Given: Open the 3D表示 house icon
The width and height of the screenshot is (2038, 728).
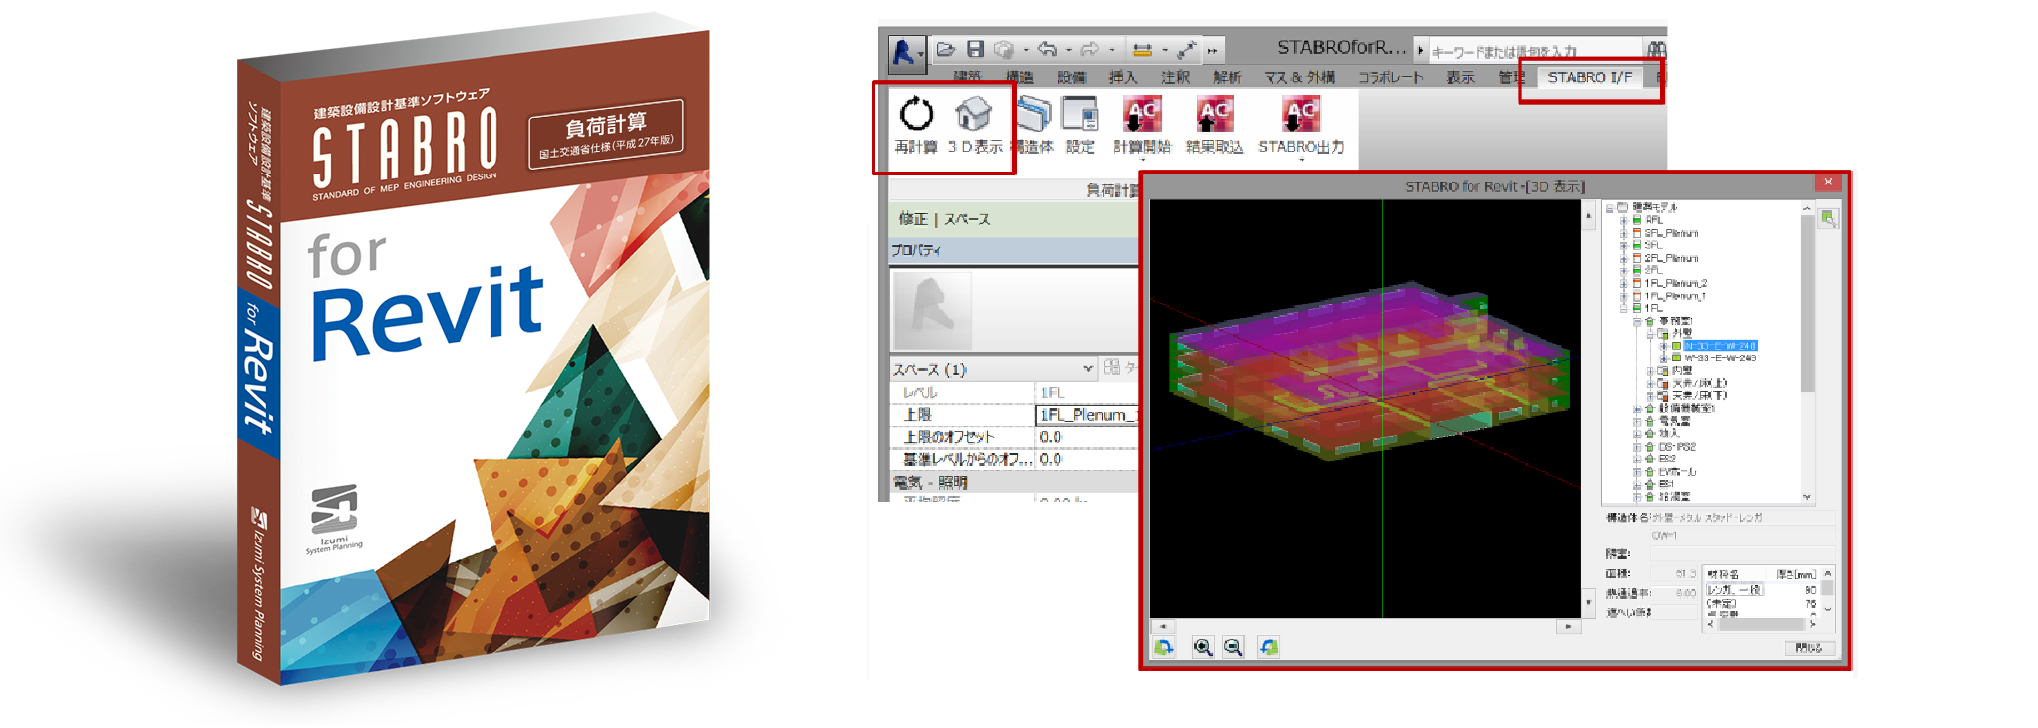Looking at the screenshot, I should pos(973,115).
